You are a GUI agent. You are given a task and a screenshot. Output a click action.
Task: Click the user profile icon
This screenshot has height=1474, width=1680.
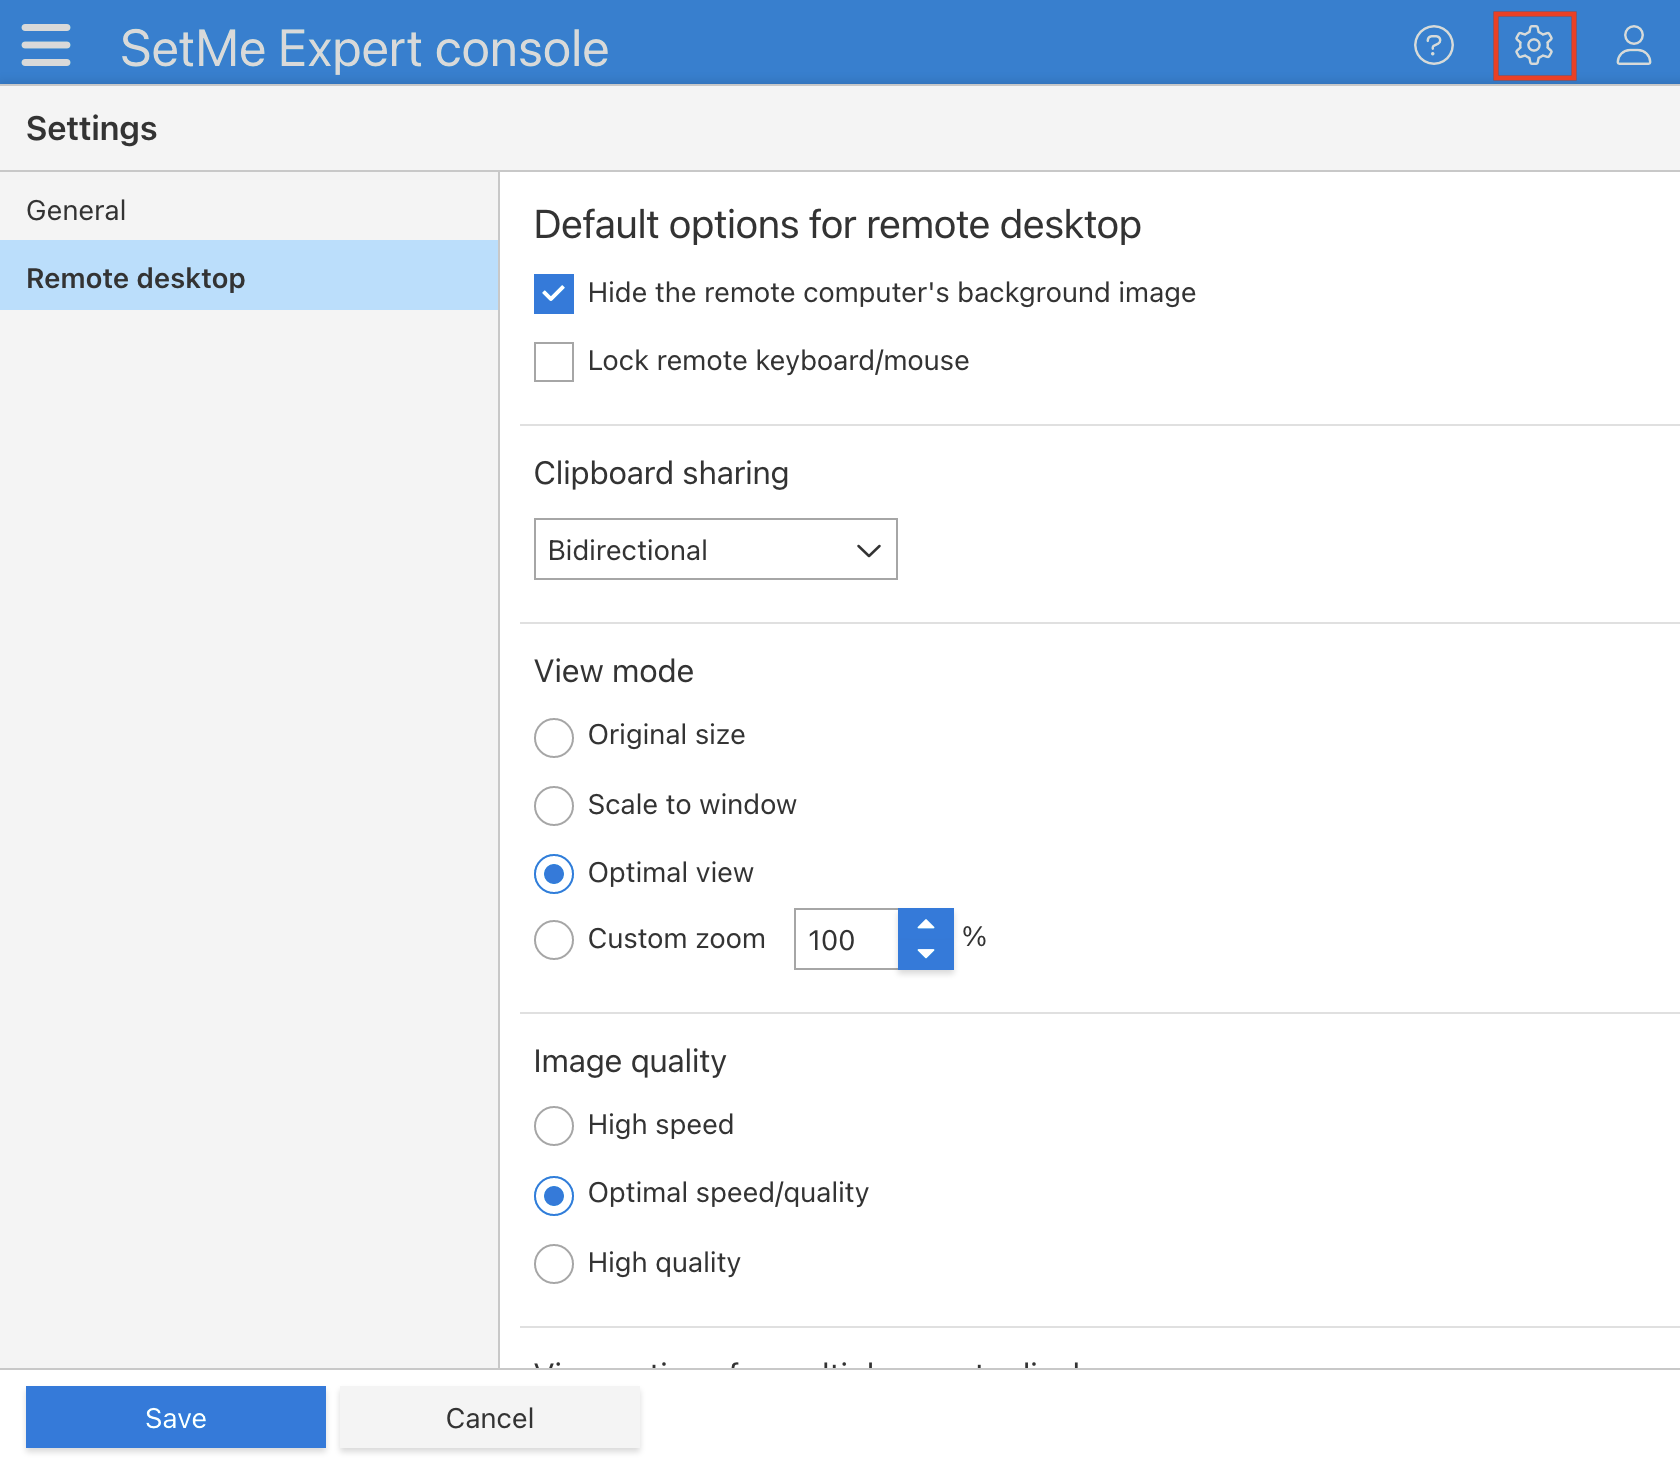(1632, 44)
